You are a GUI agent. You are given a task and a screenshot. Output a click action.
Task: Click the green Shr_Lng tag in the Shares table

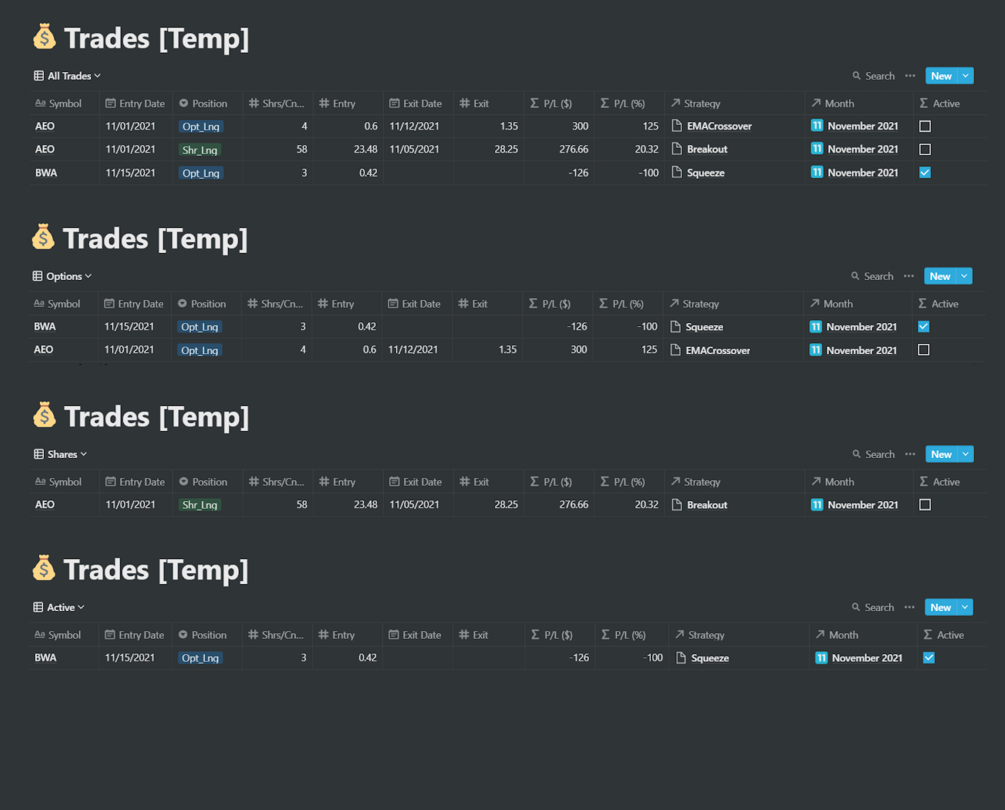[x=200, y=505]
